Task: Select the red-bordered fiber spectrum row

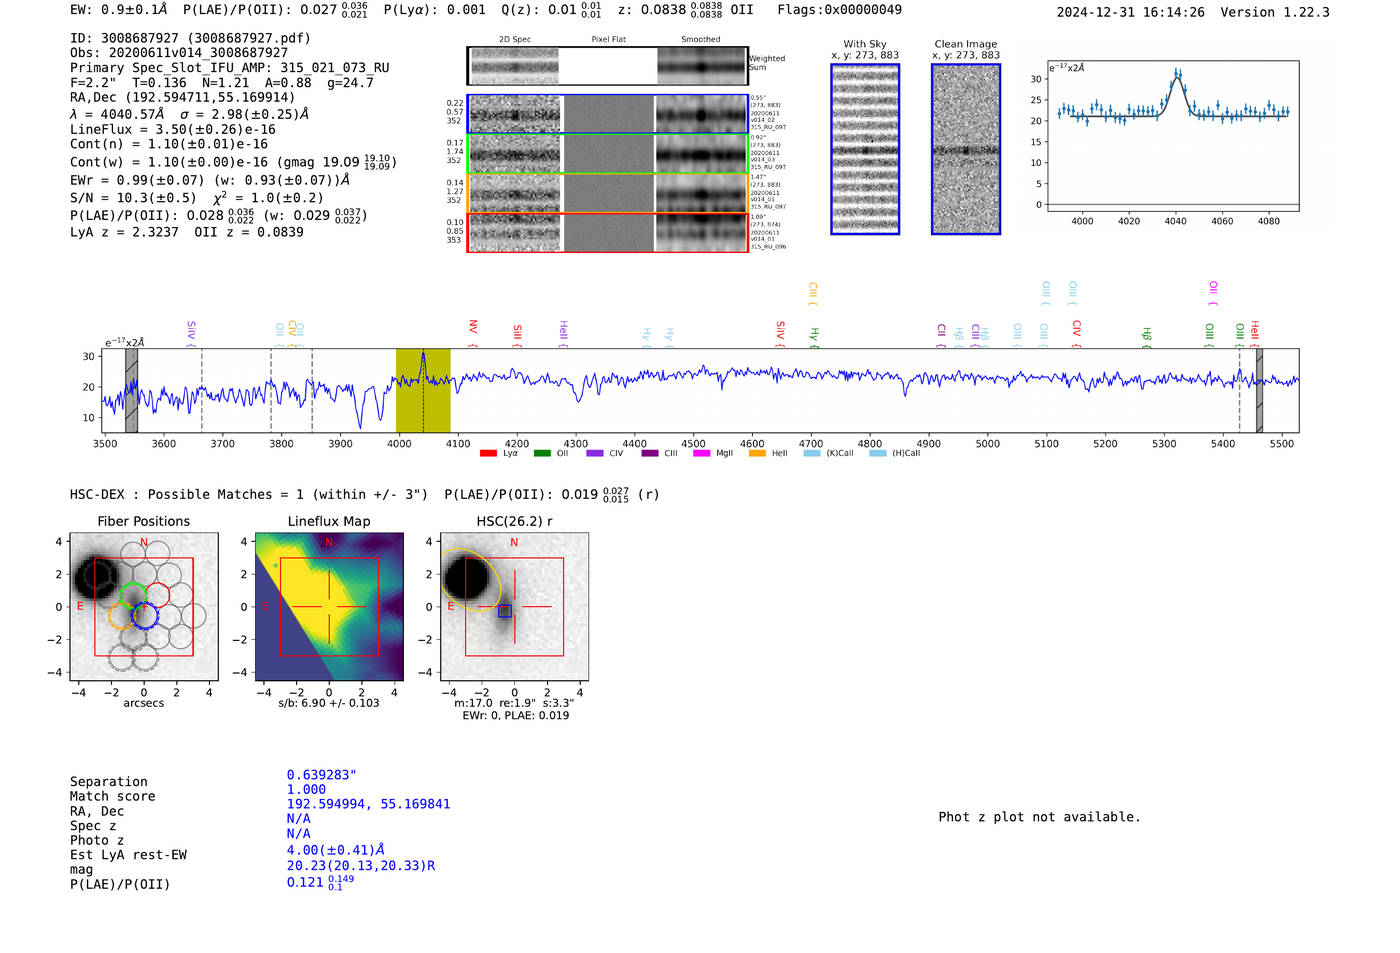Action: 607,233
